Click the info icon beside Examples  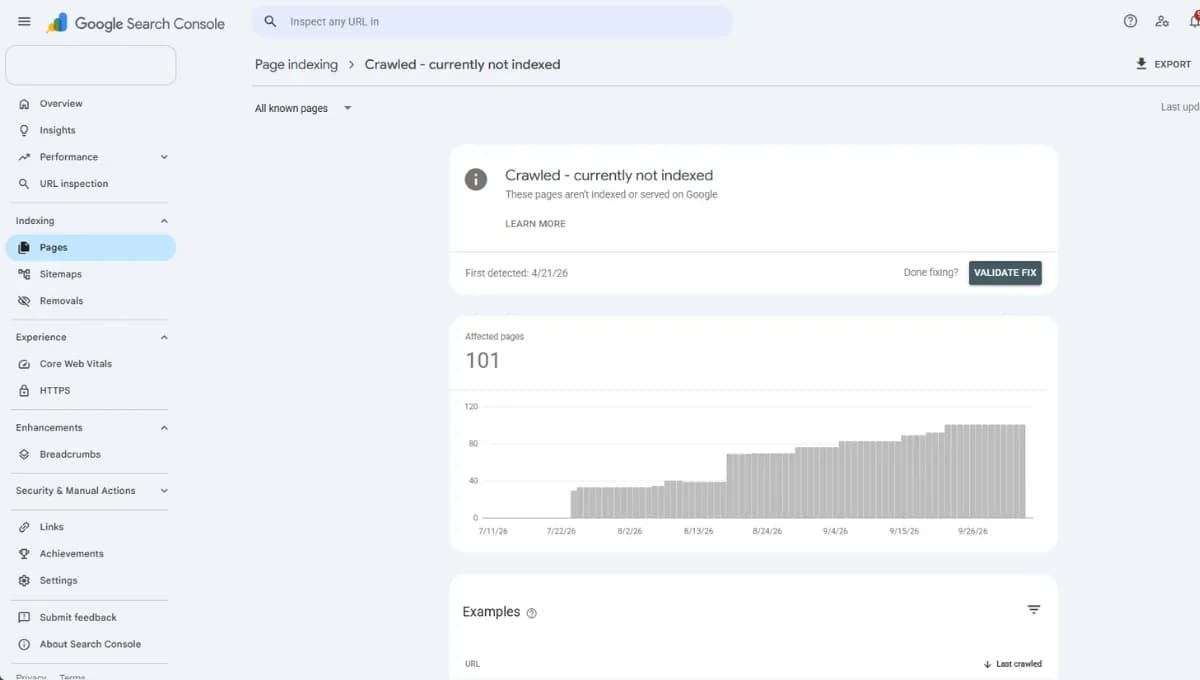(531, 613)
